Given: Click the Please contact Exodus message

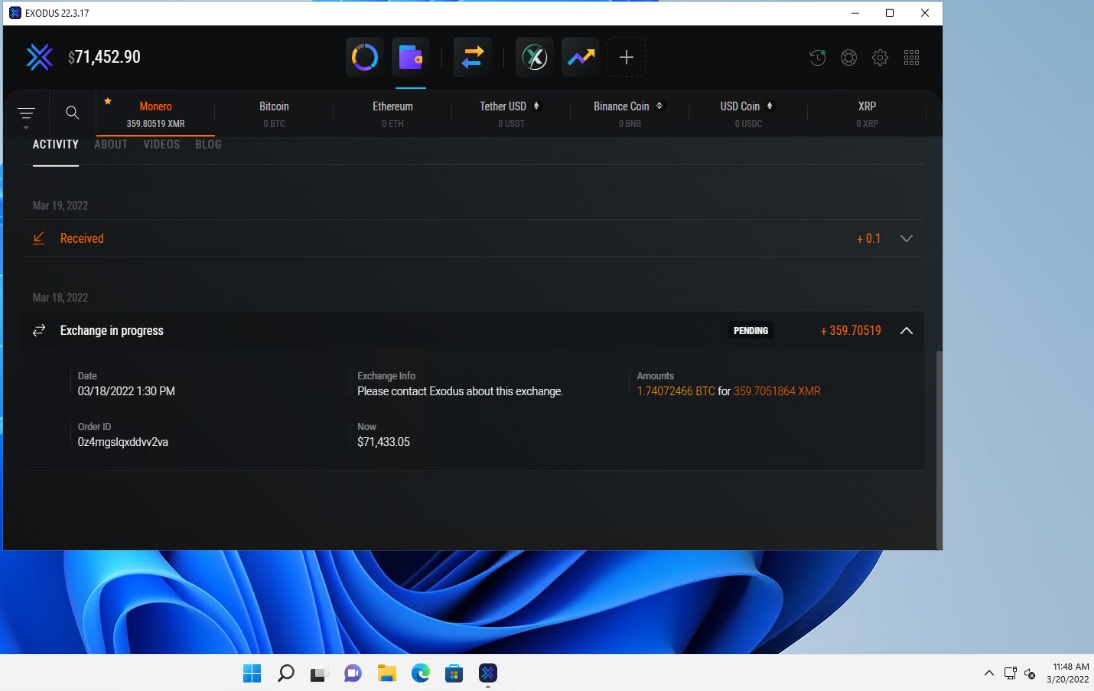Looking at the screenshot, I should point(460,391).
